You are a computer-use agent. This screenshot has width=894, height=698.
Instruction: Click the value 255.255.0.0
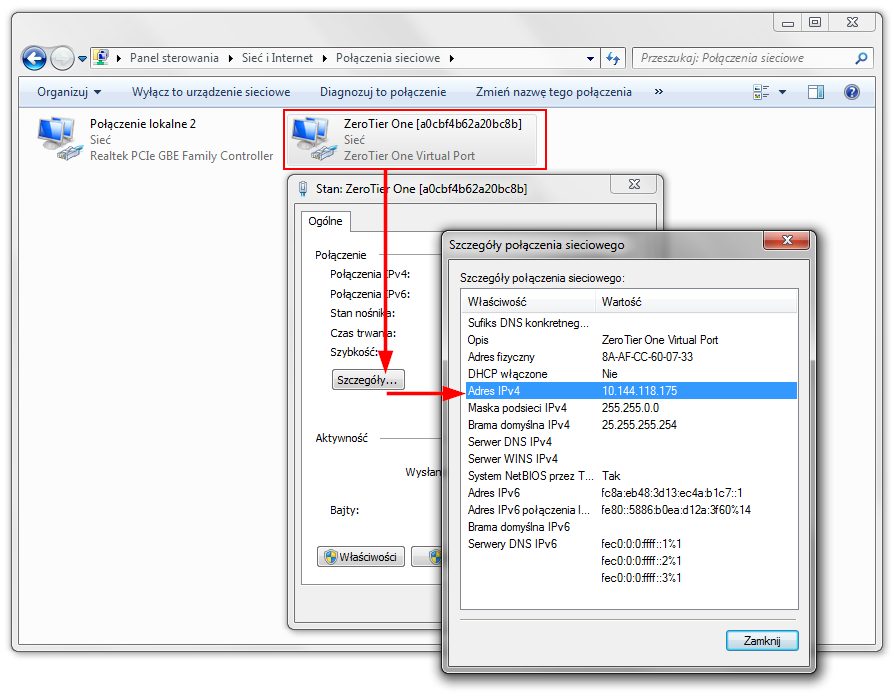pyautogui.click(x=630, y=408)
